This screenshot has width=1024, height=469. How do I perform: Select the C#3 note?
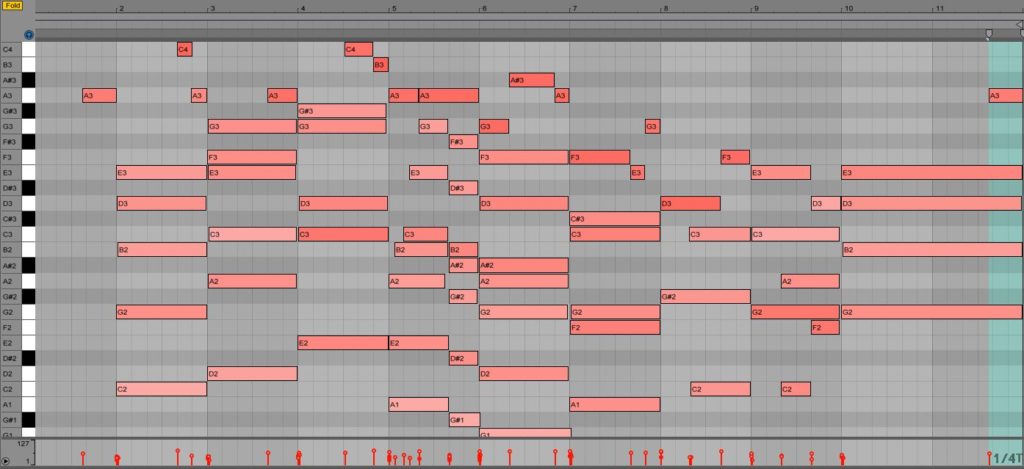614,219
